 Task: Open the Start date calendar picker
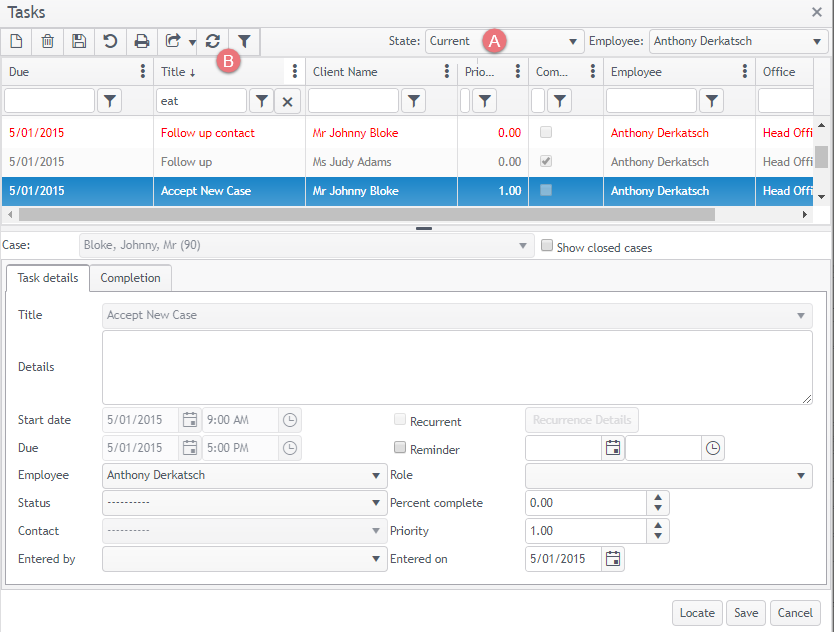tap(189, 420)
